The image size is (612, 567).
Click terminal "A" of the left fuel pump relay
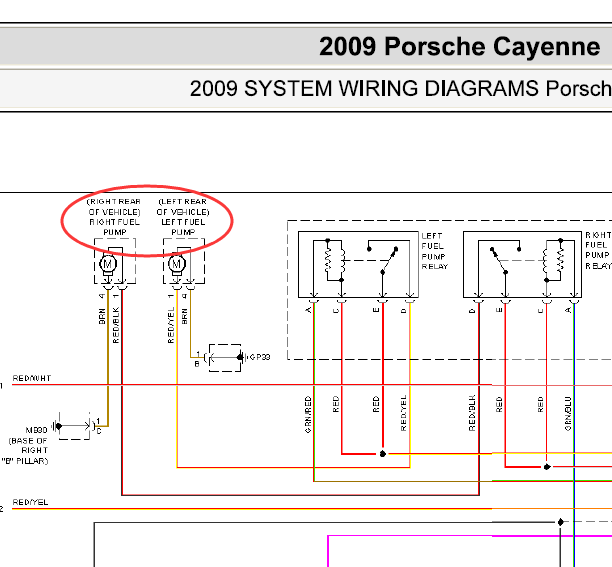(x=309, y=310)
